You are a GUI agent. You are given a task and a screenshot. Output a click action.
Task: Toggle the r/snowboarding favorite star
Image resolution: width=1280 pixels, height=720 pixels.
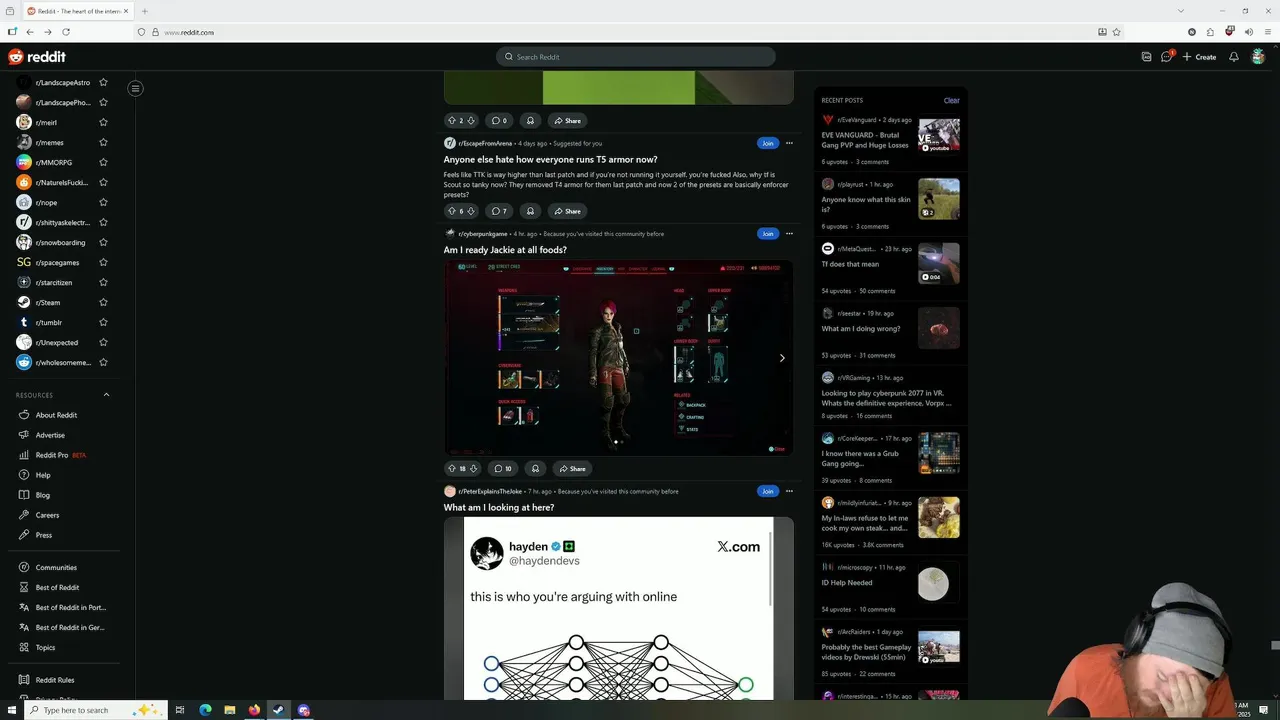(x=103, y=242)
